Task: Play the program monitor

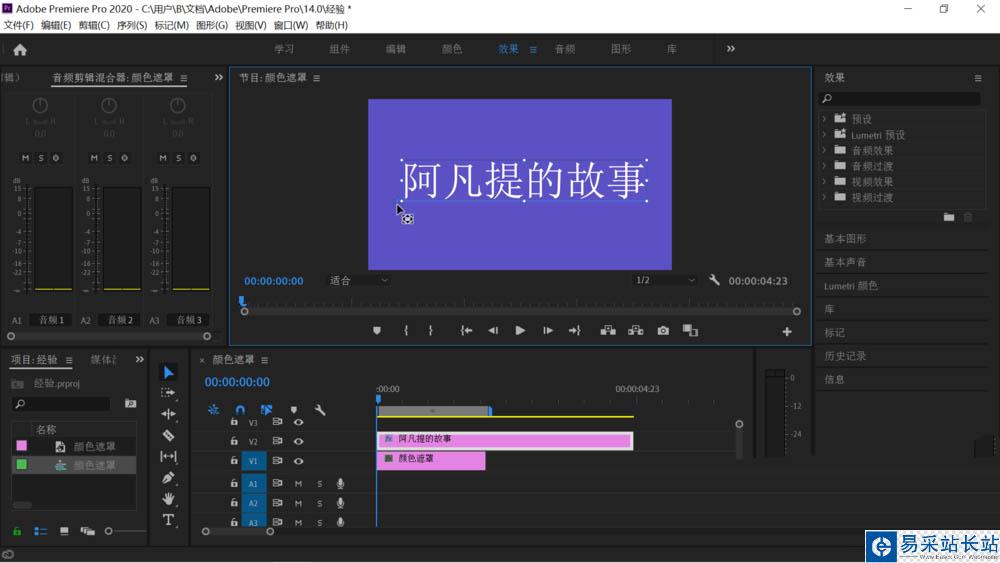Action: [x=520, y=330]
